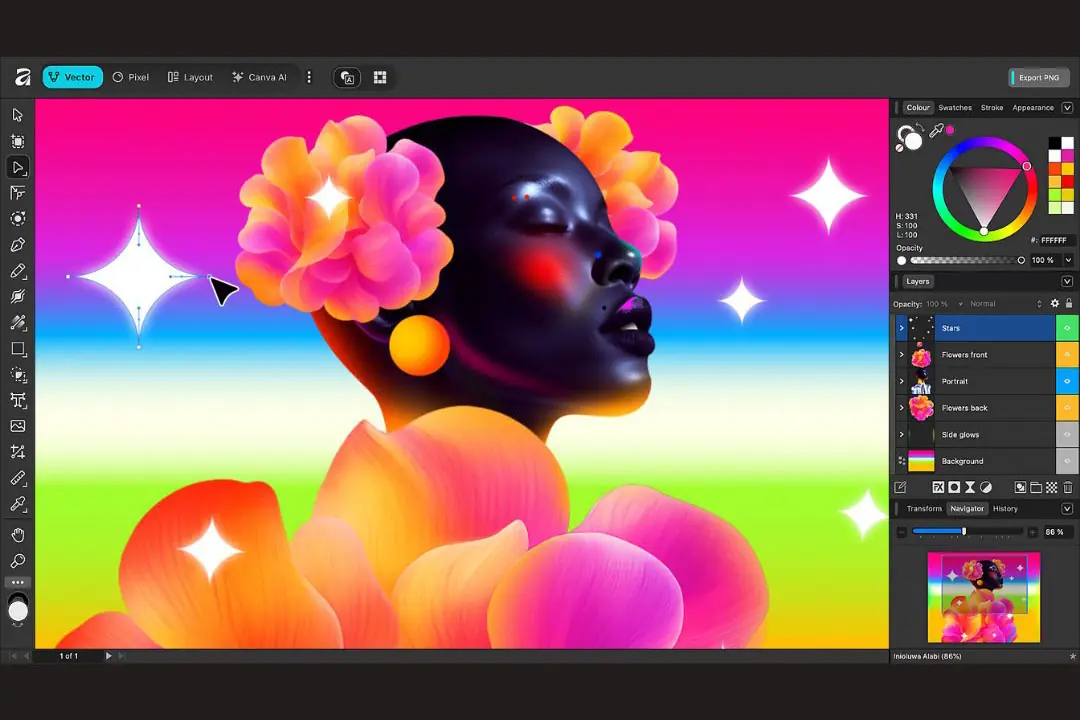Image resolution: width=1080 pixels, height=720 pixels.
Task: Open the opacity percentage dropdown in Colour panel
Action: (1067, 260)
